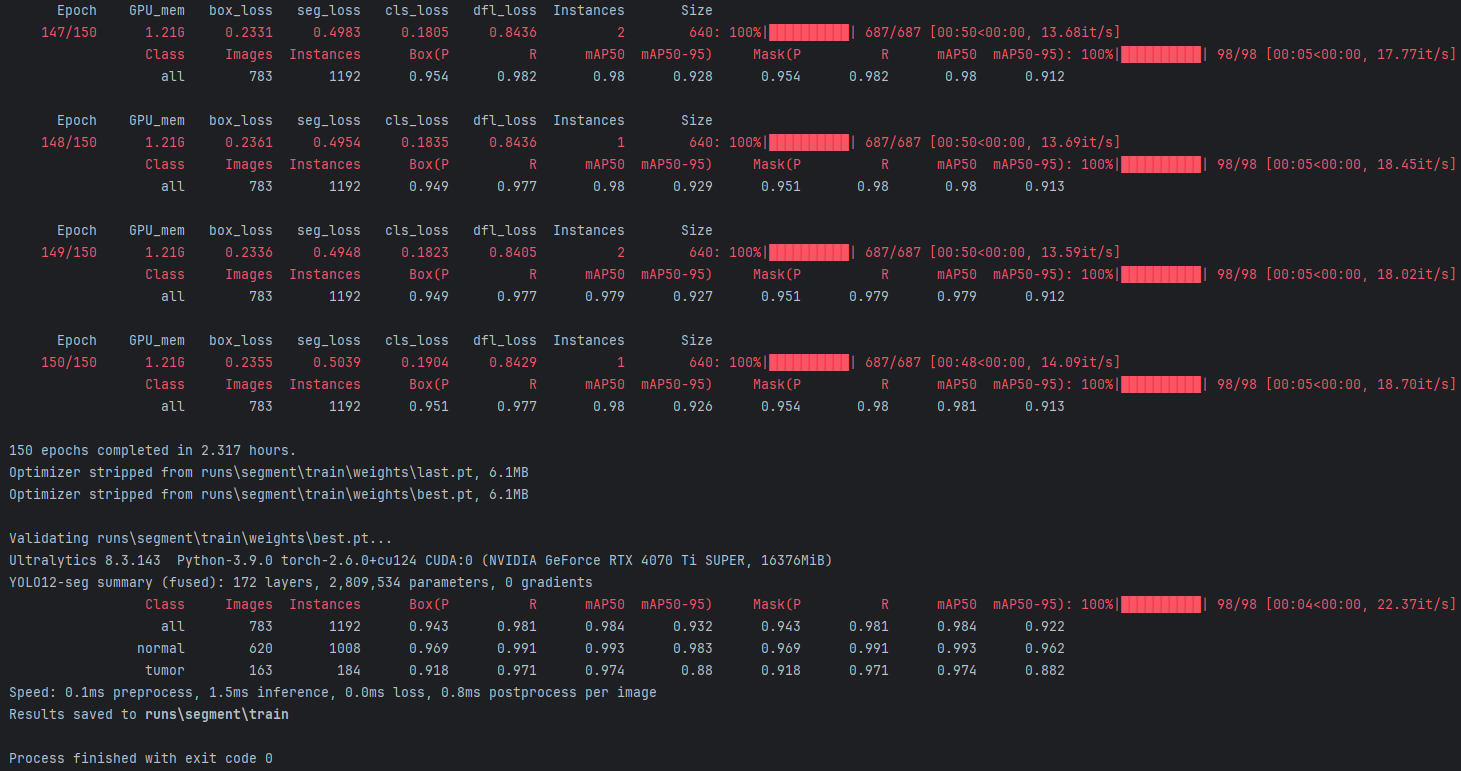Select the 'tumor' class row label
1461x771 pixels.
pos(164,671)
